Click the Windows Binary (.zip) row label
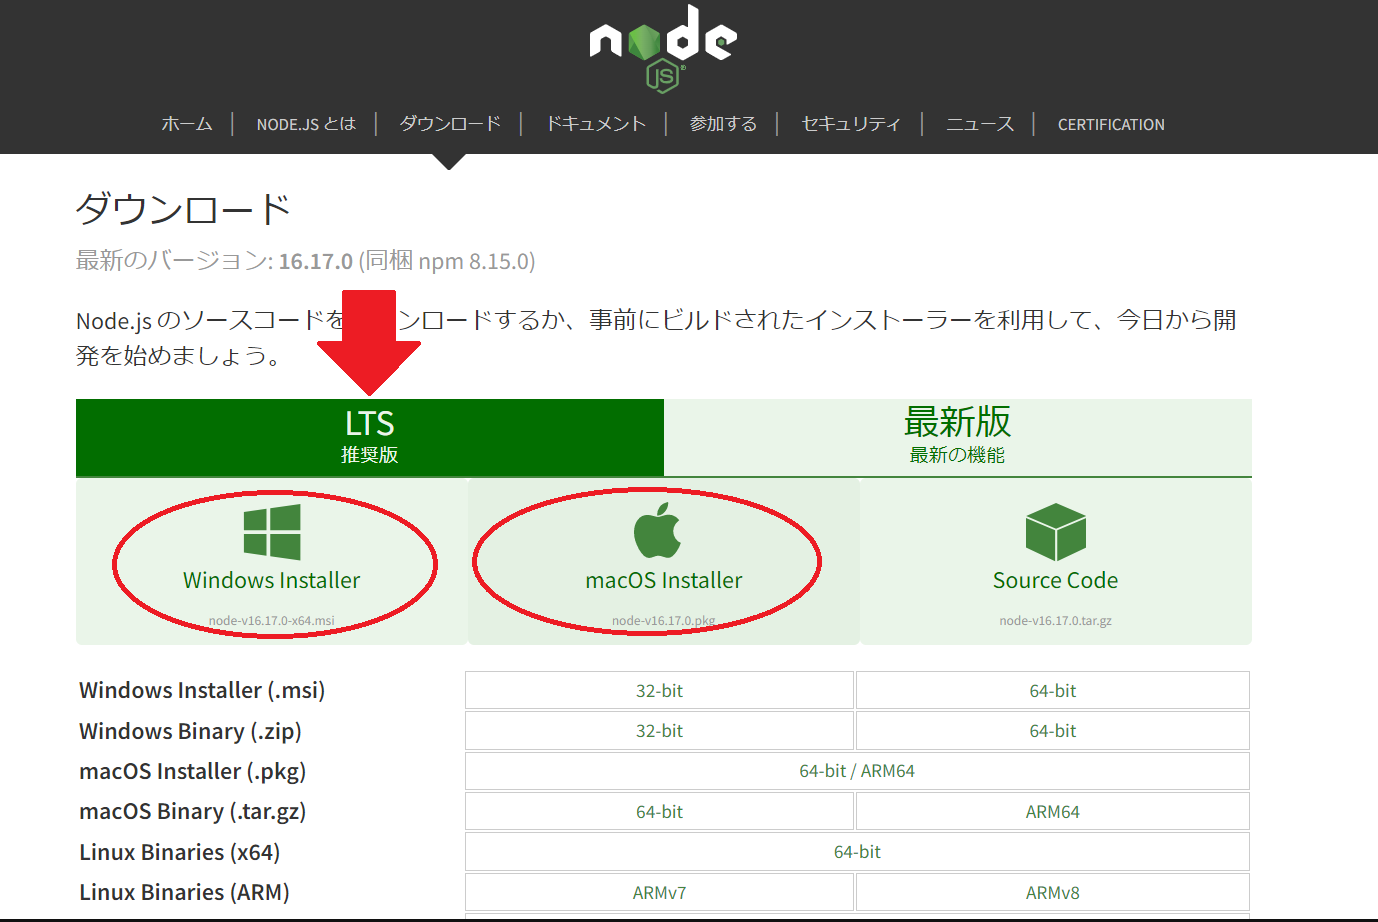The width and height of the screenshot is (1378, 922). tap(190, 731)
